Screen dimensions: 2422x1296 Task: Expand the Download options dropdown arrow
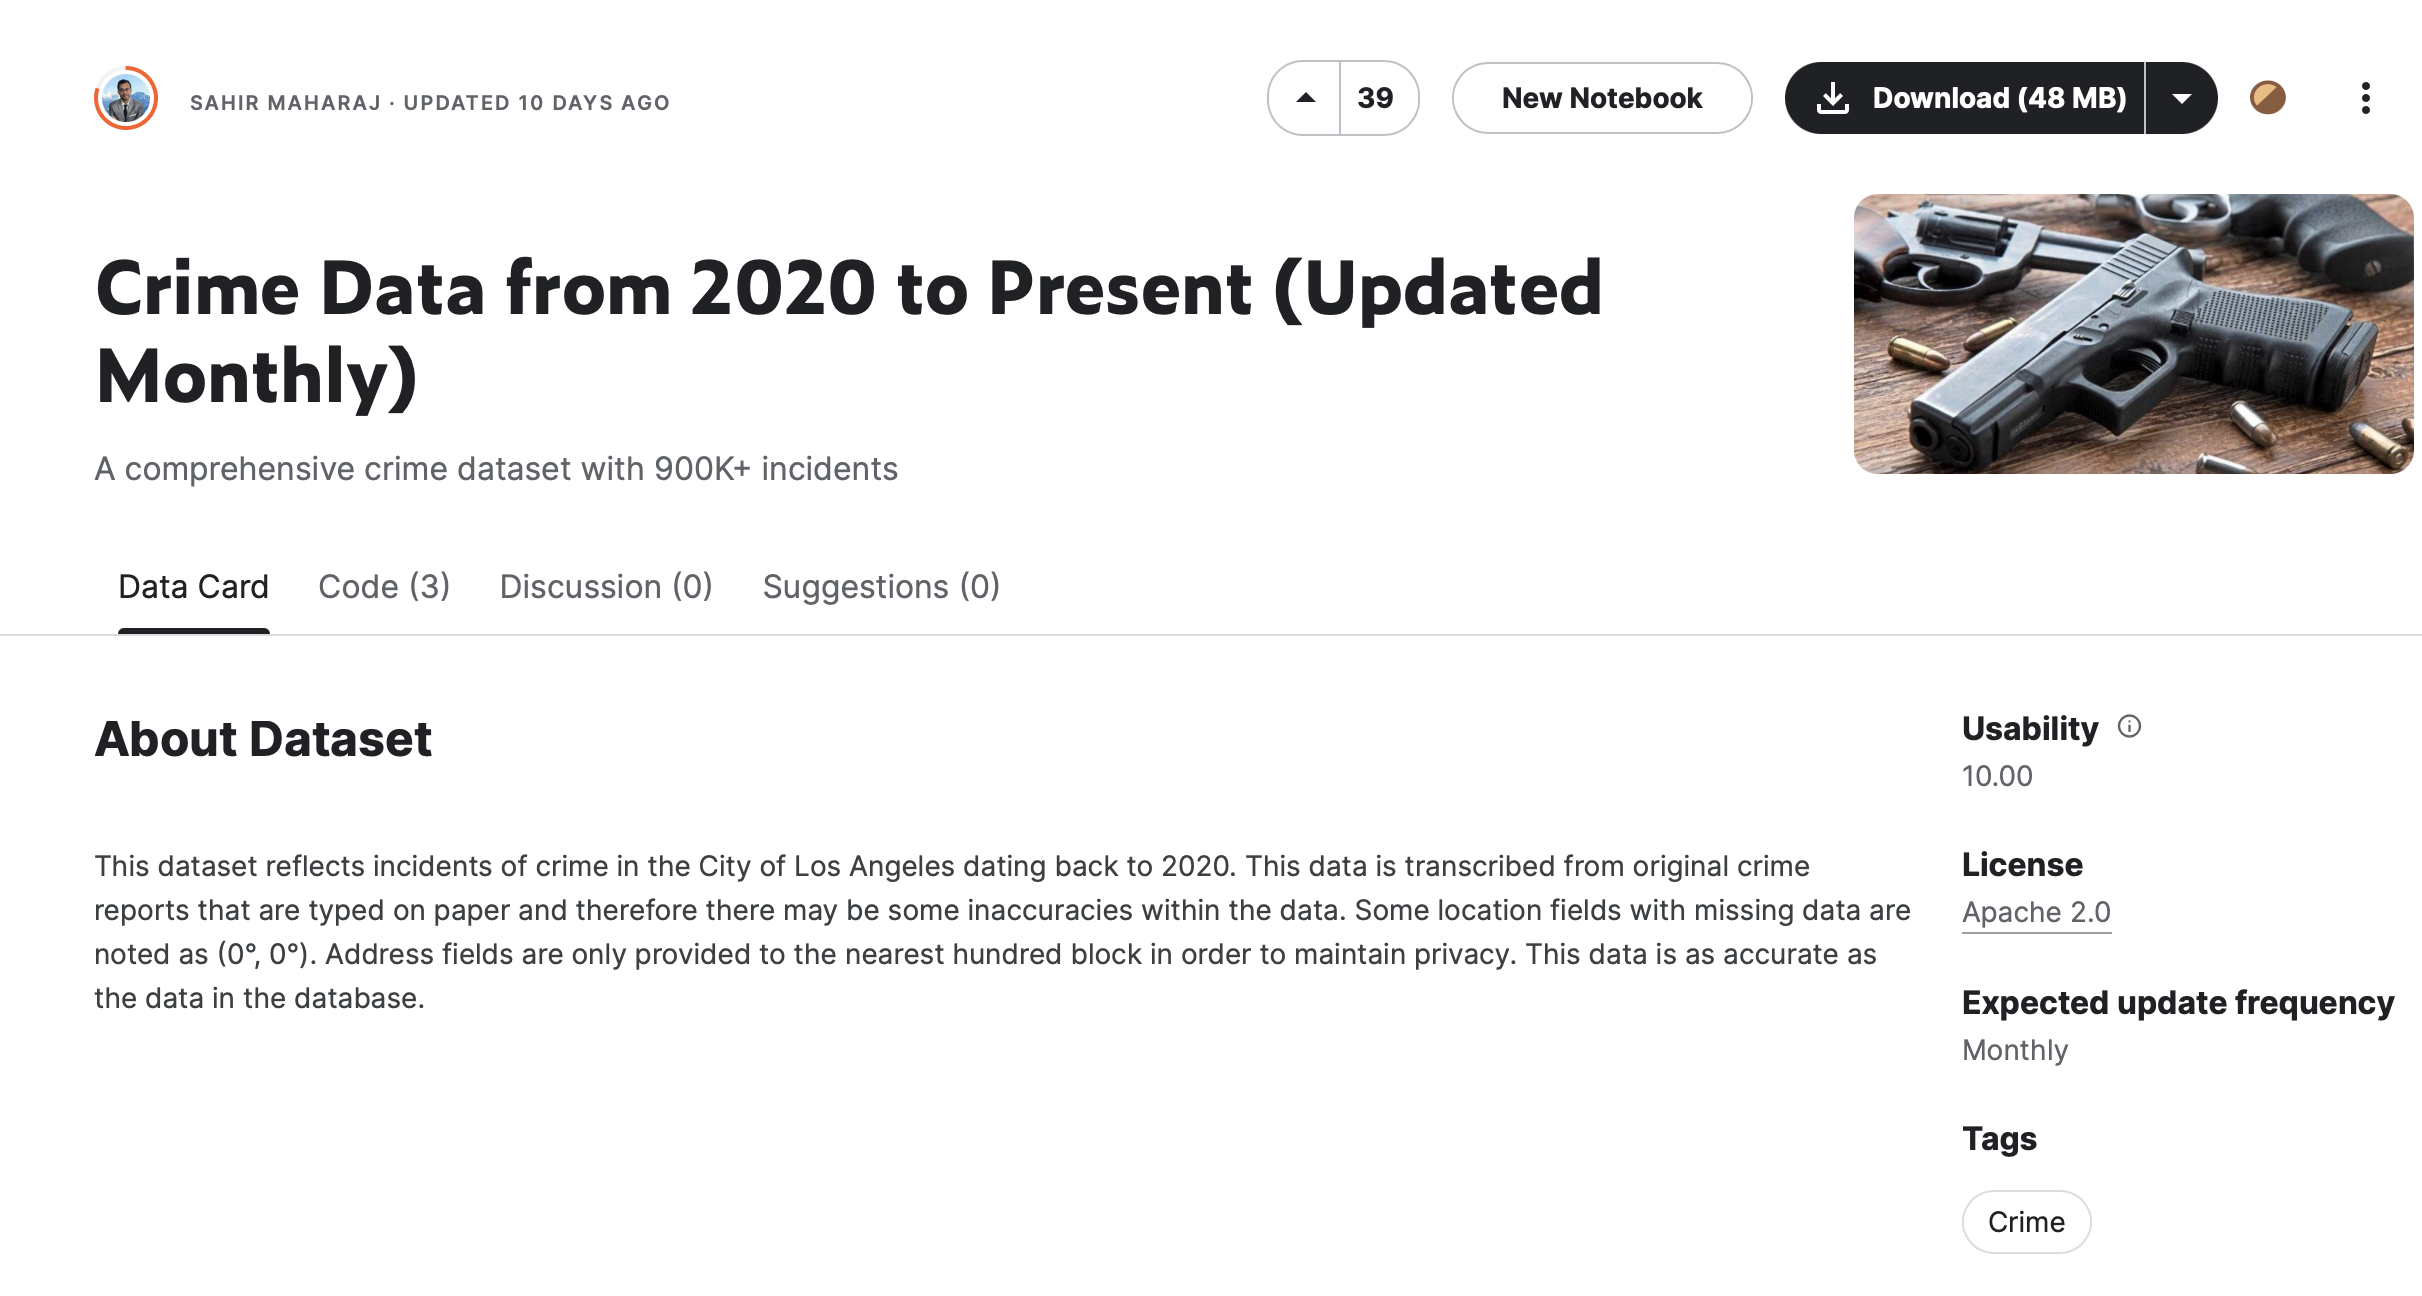(x=2181, y=98)
